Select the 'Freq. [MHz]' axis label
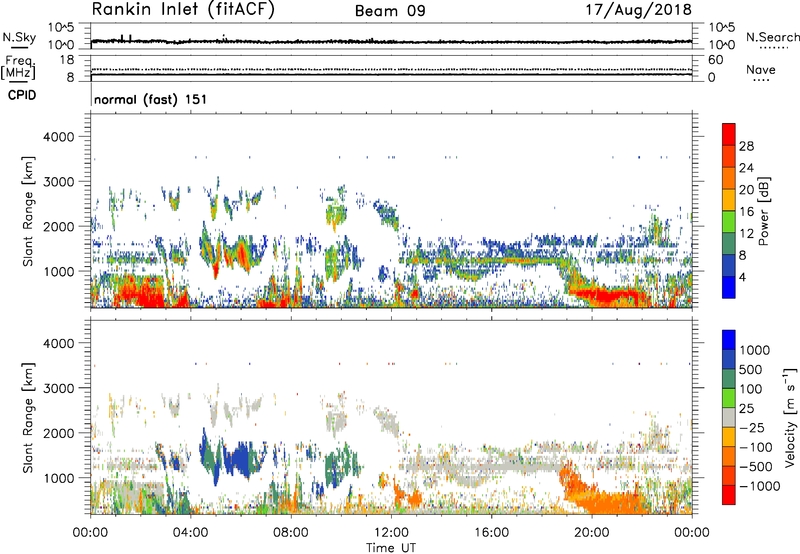 tap(18, 67)
